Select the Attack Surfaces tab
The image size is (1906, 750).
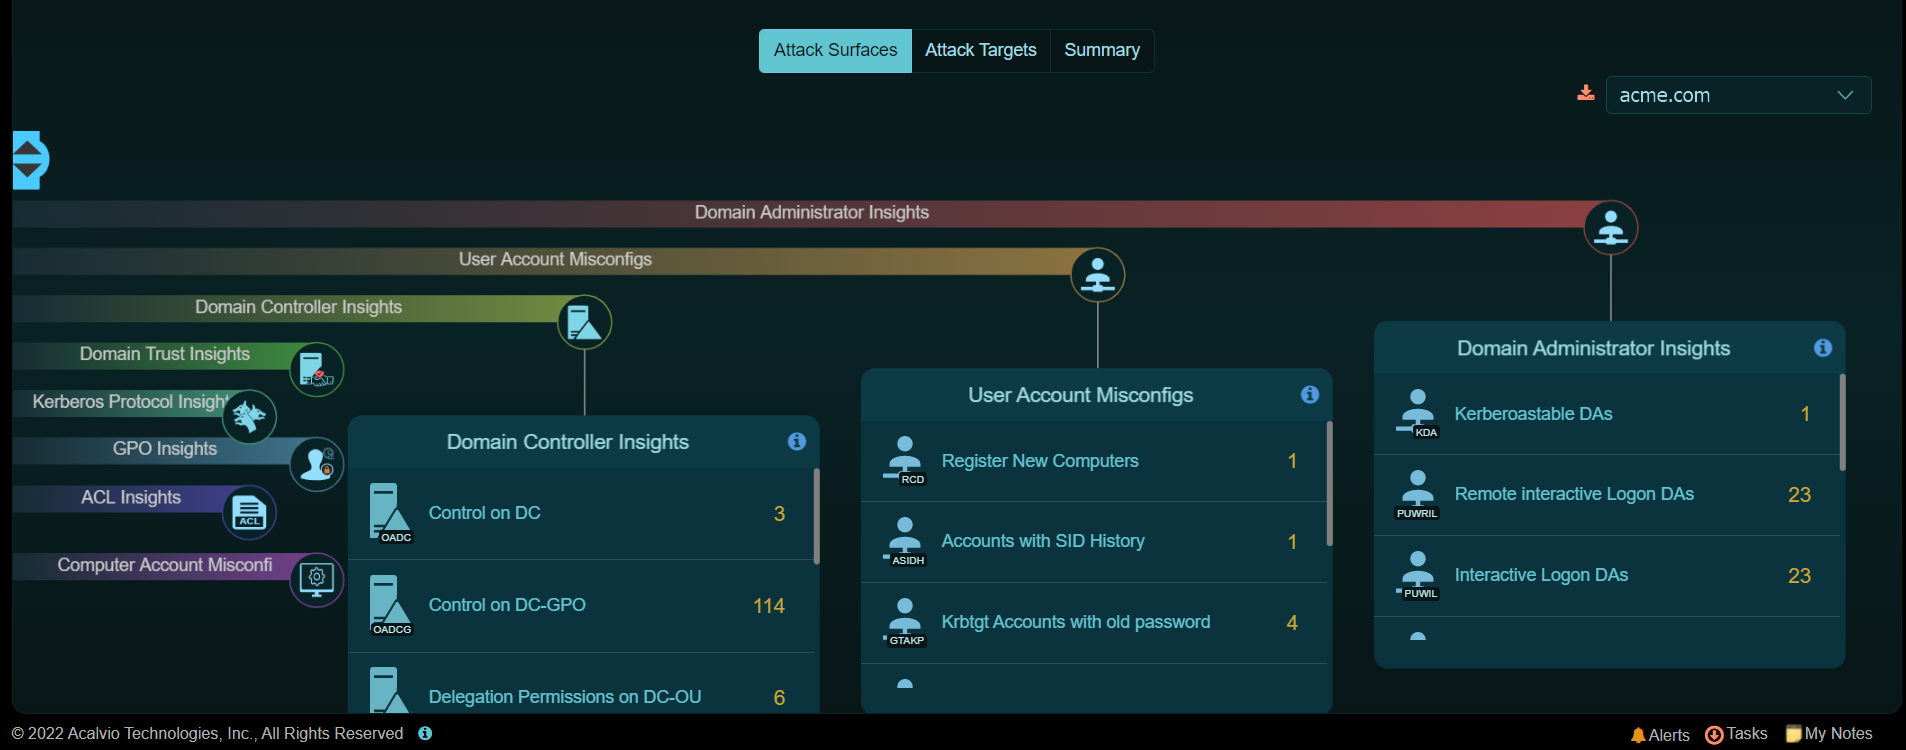point(835,50)
